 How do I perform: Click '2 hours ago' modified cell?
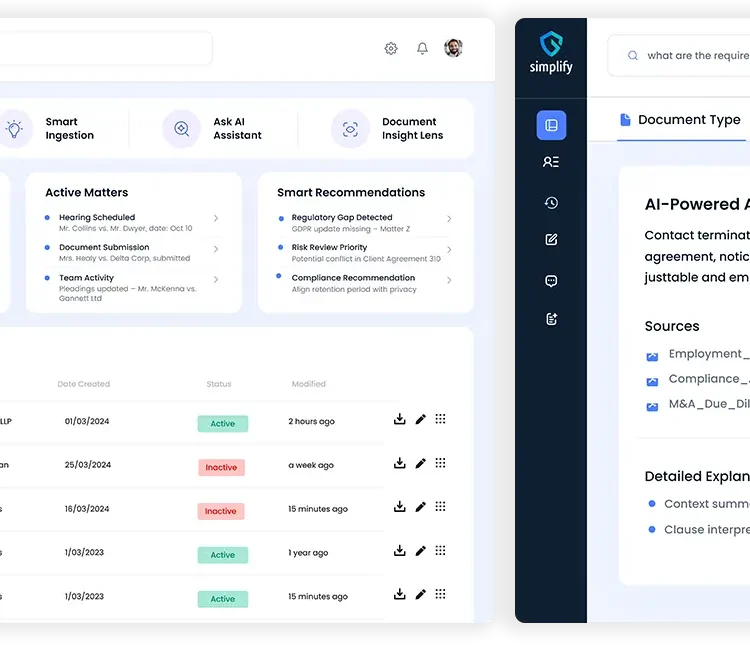pos(311,422)
